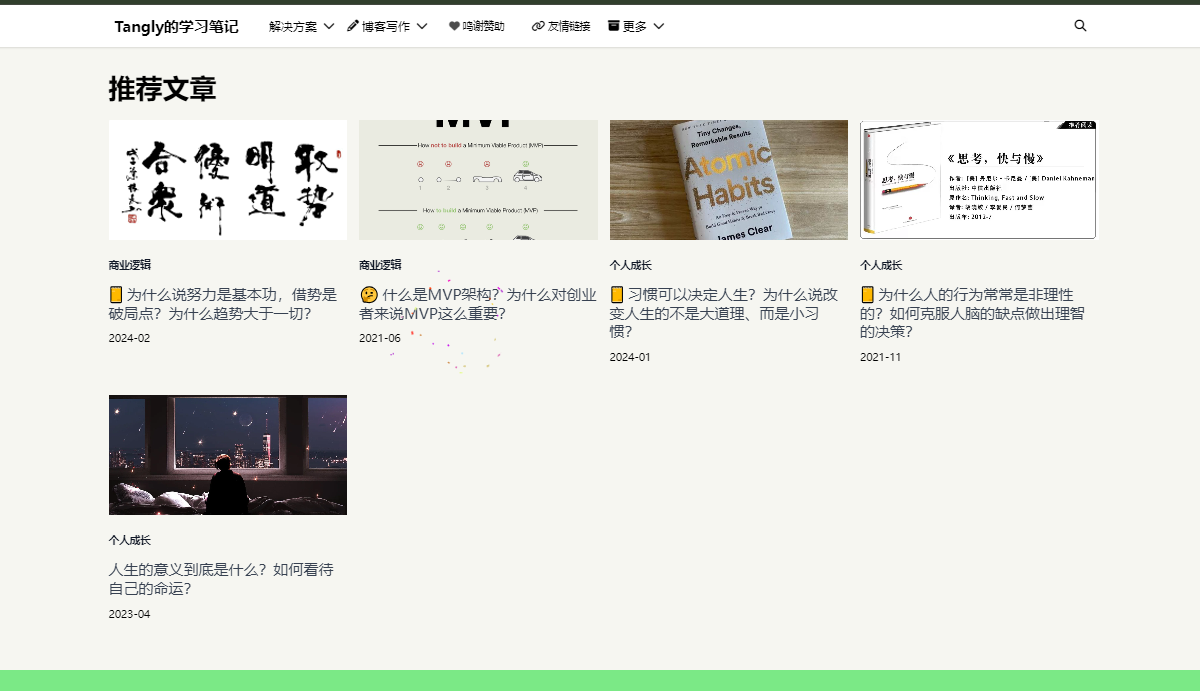Click 个人成长 tag above 非理性 article
Viewport: 1200px width, 691px height.
point(881,265)
